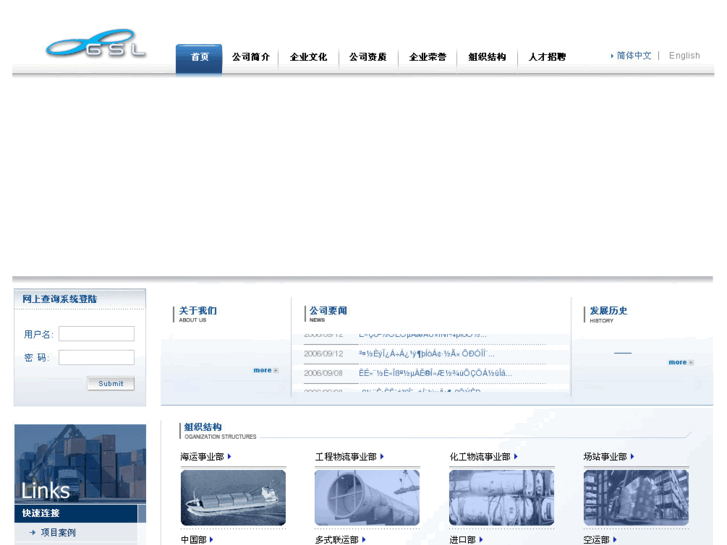The width and height of the screenshot is (727, 545).
Task: Open 多式联运部 department link
Action: (337, 540)
